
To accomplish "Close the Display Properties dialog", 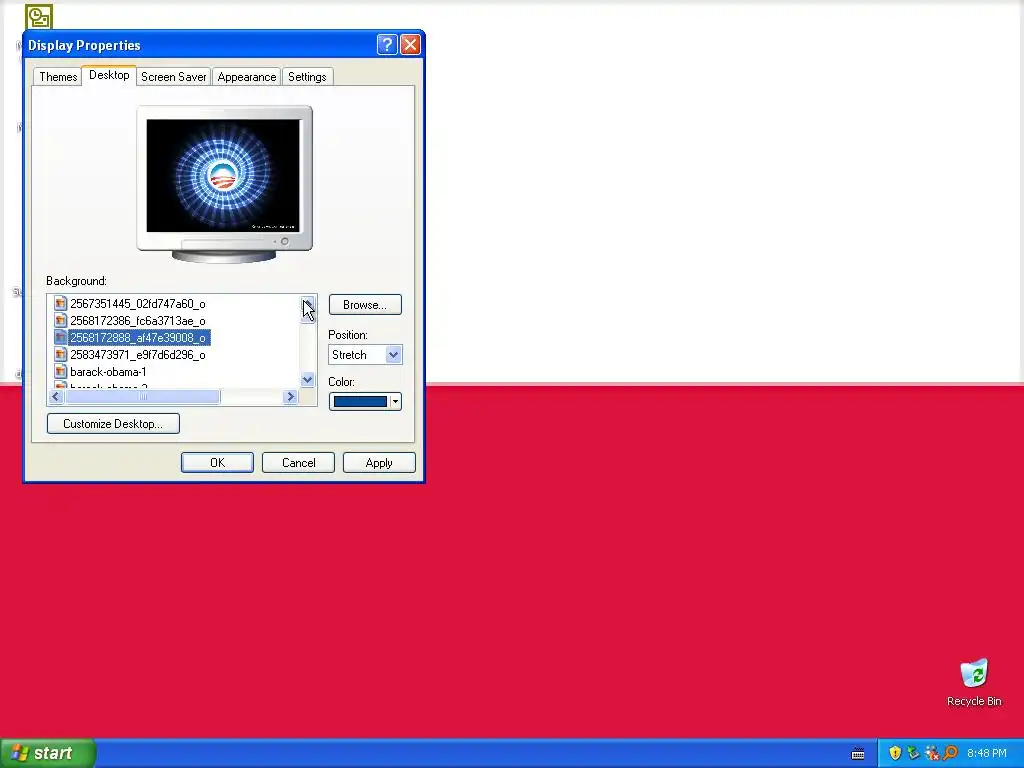I will [x=410, y=44].
